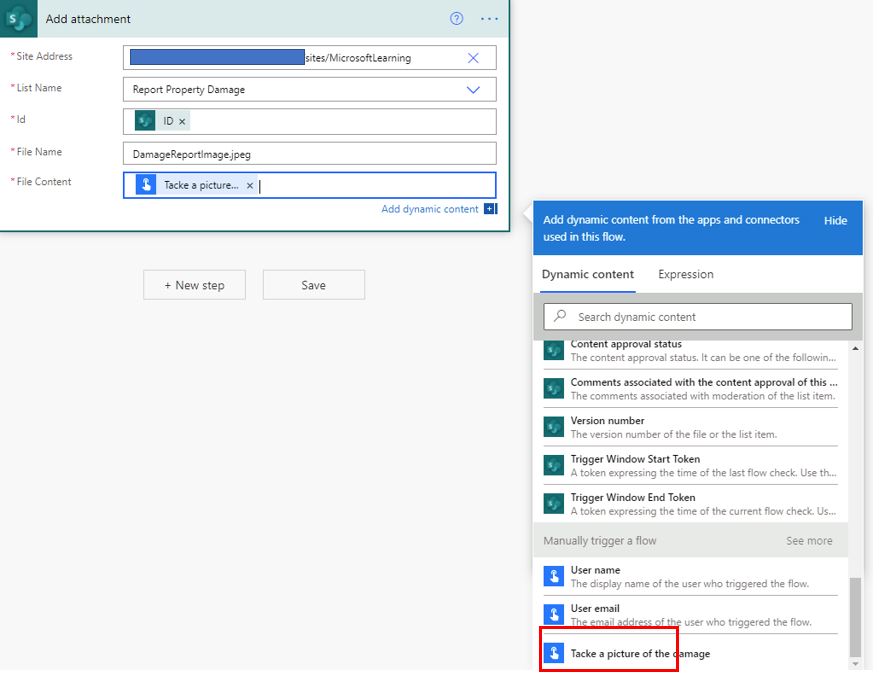This screenshot has width=879, height=681.
Task: Click the icon next to User name
Action: pyautogui.click(x=554, y=576)
